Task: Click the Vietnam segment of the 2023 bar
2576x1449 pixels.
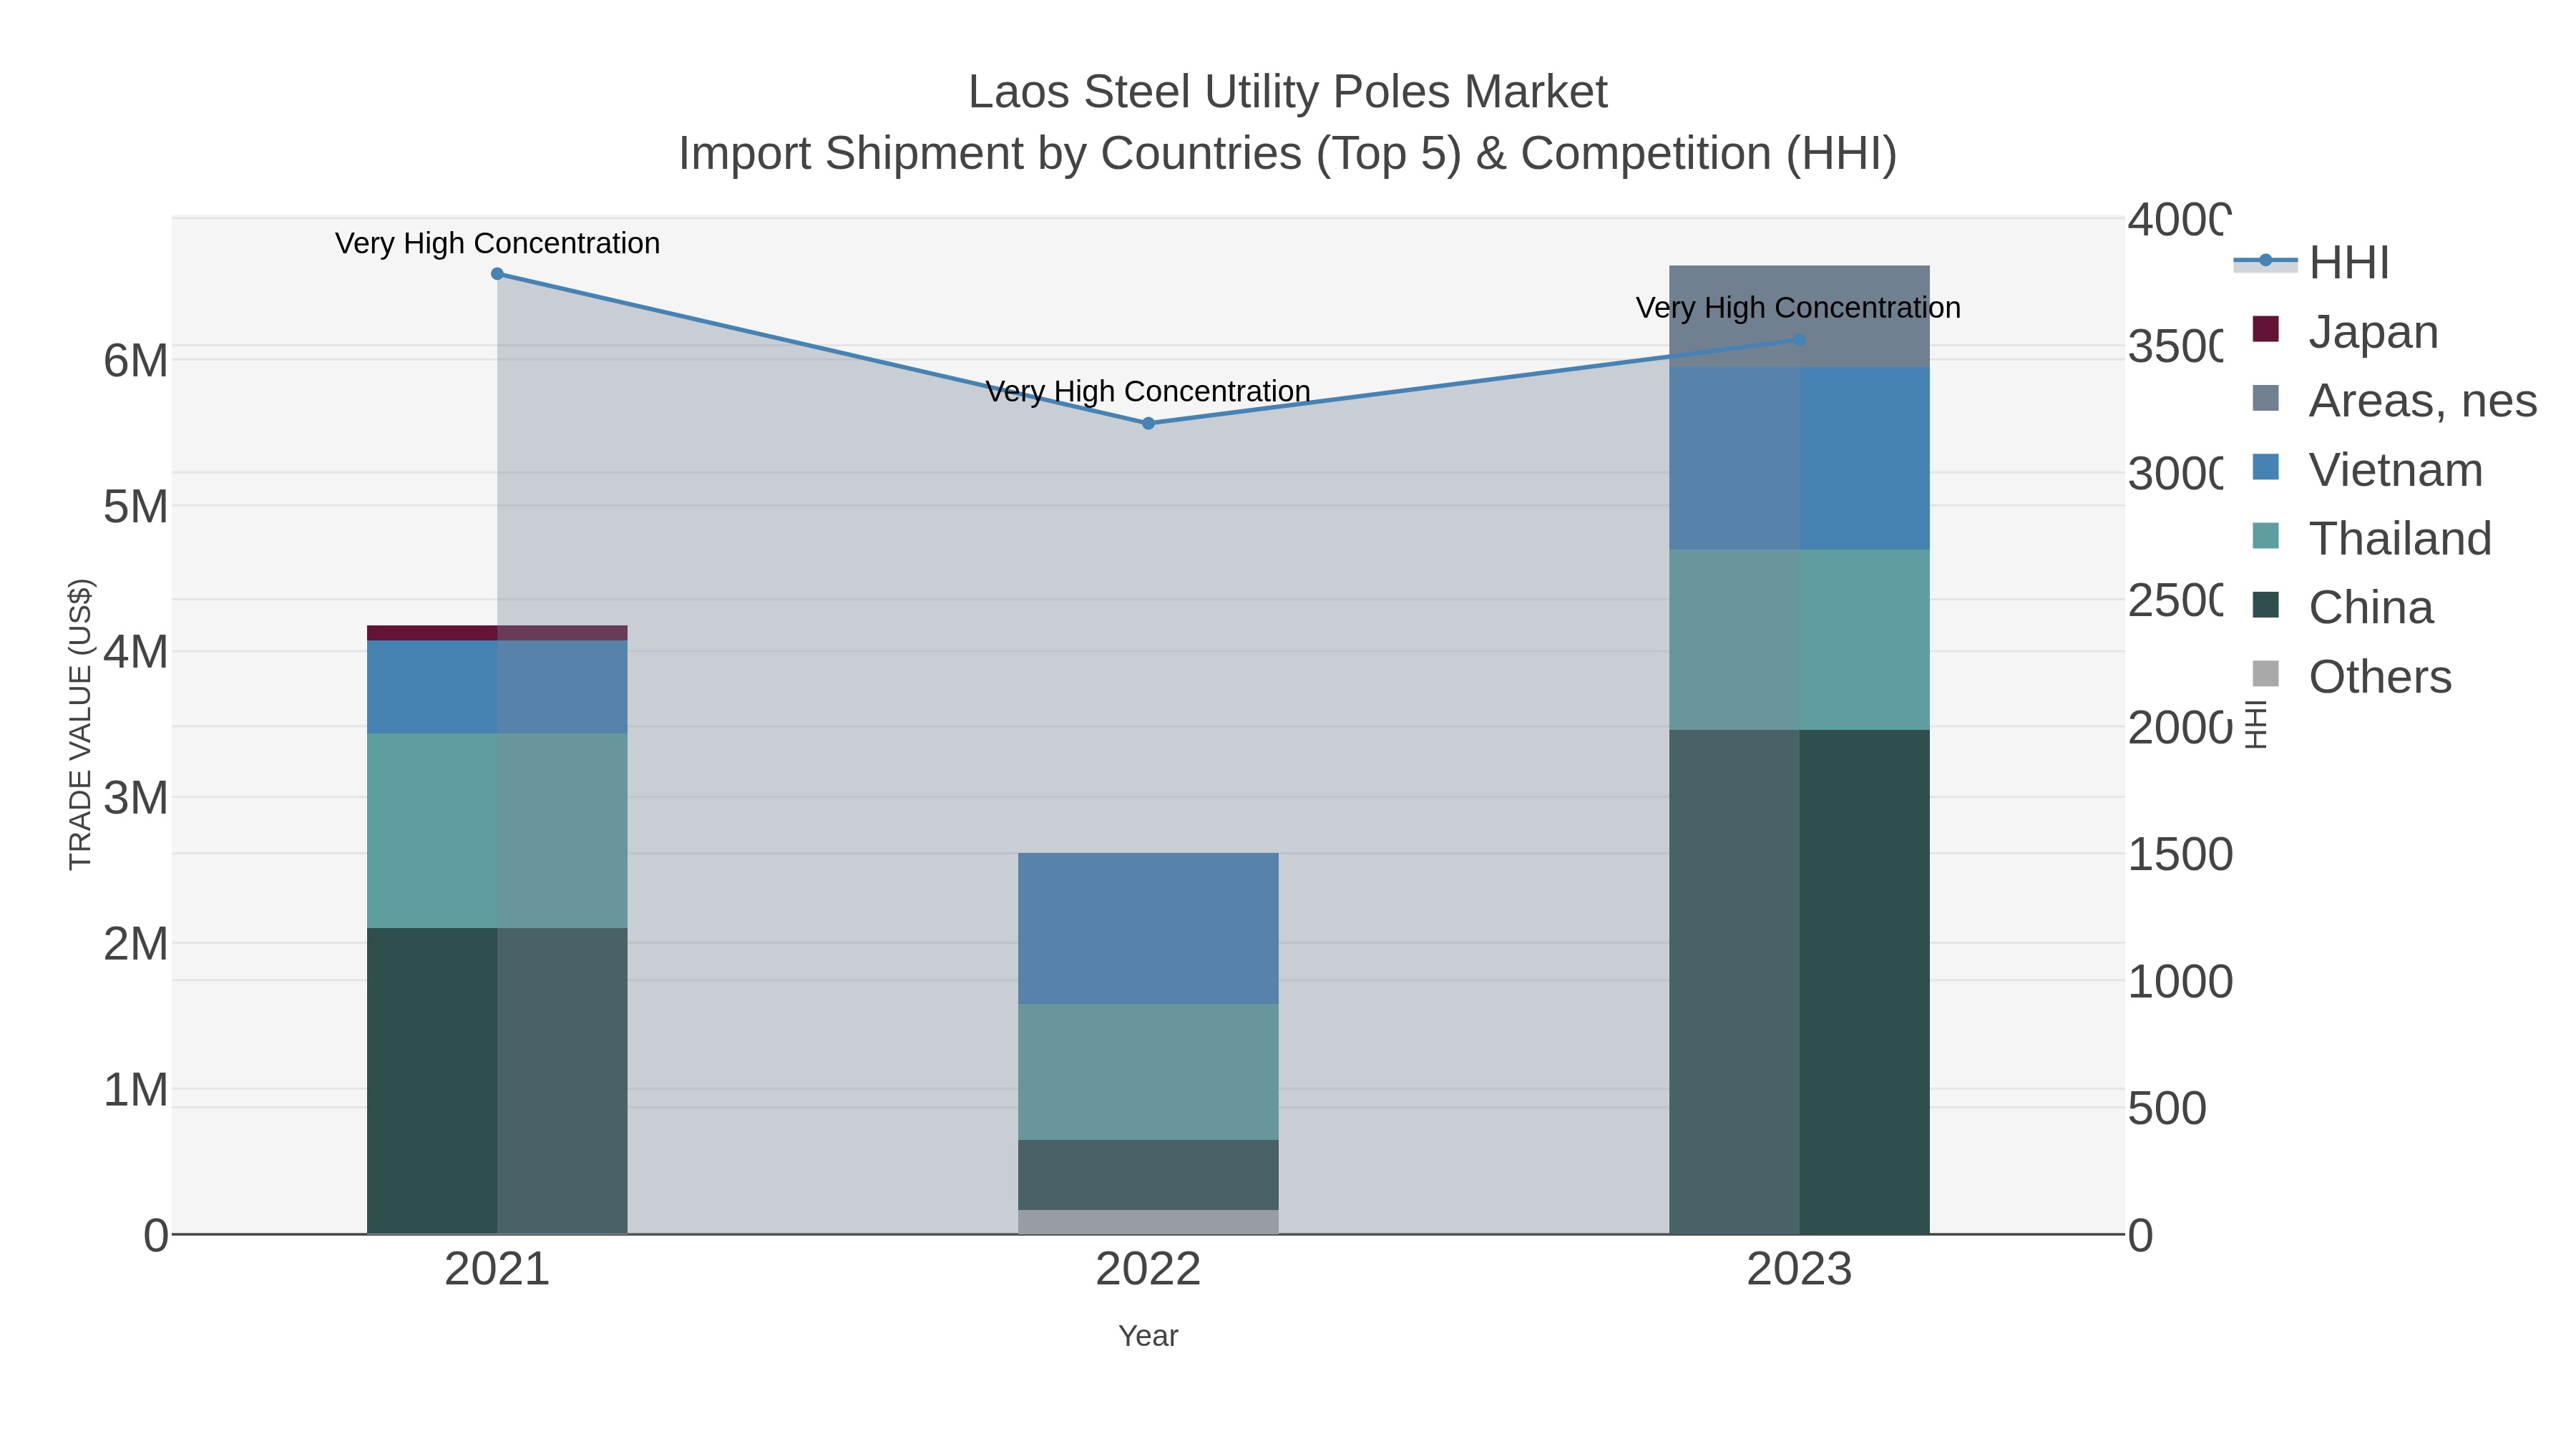Action: (x=1799, y=458)
